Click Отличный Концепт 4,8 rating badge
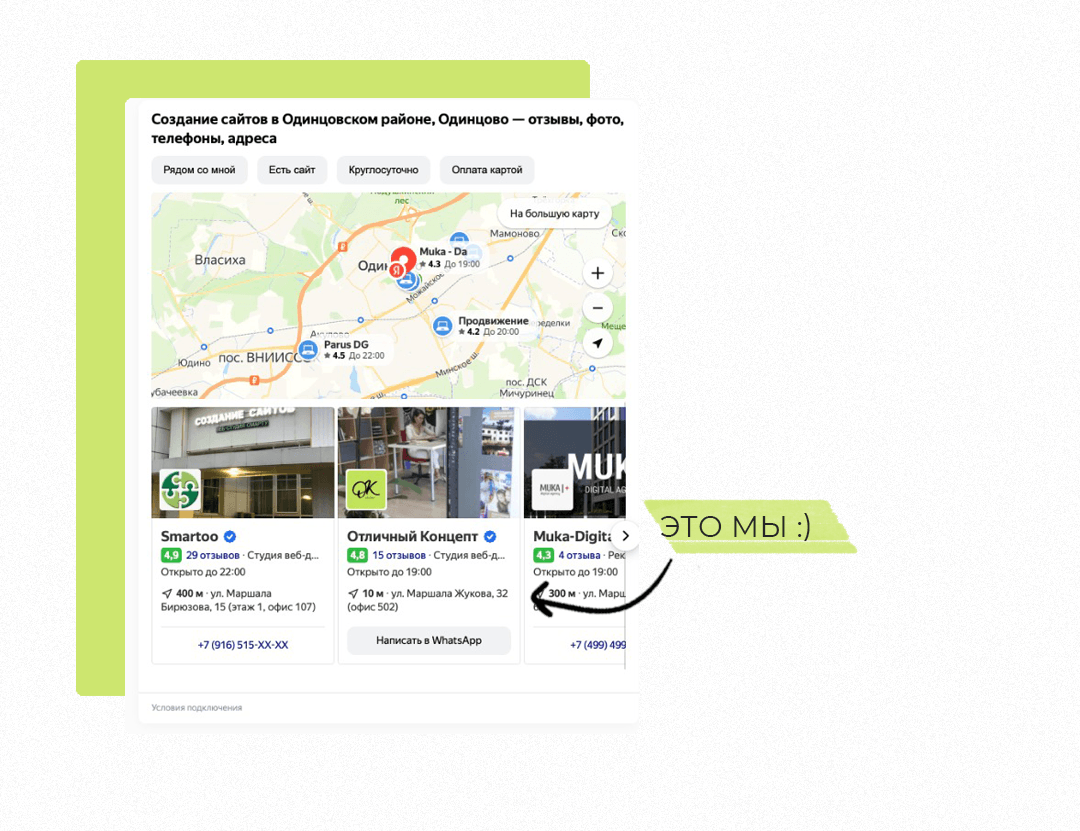1080x831 pixels. pyautogui.click(x=357, y=555)
